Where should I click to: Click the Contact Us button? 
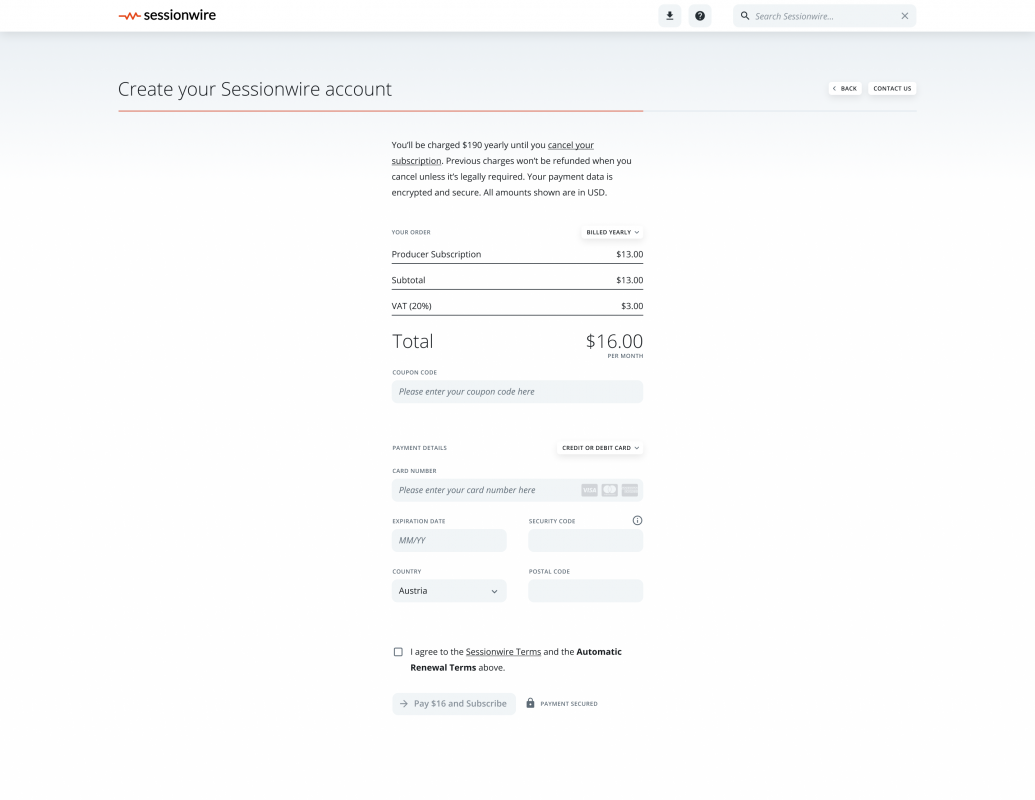(x=892, y=88)
